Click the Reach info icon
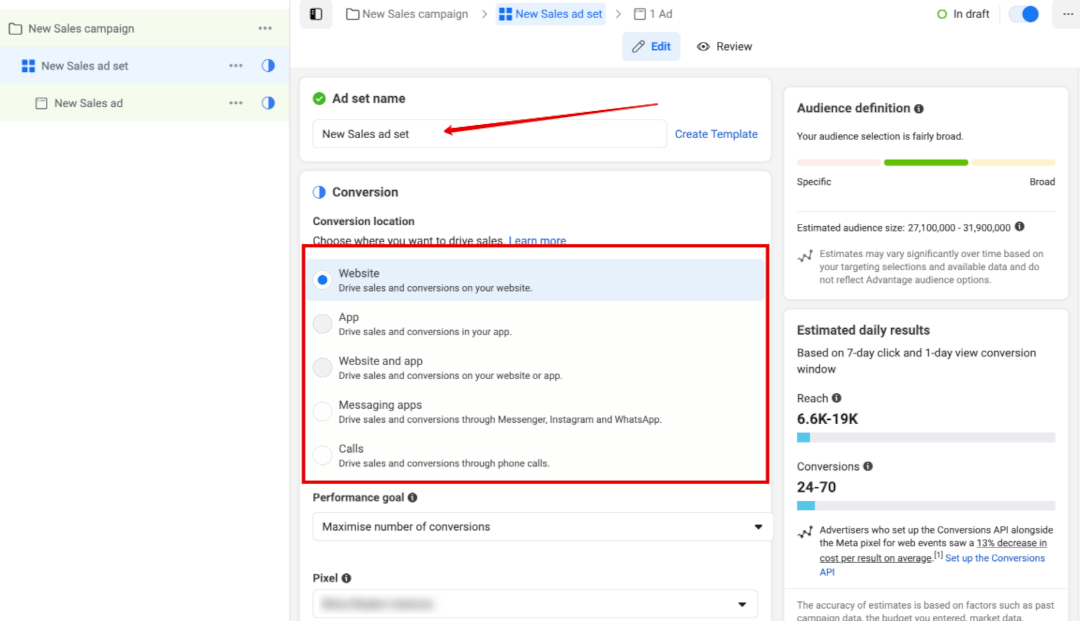Viewport: 1080px width, 621px height. coord(836,398)
